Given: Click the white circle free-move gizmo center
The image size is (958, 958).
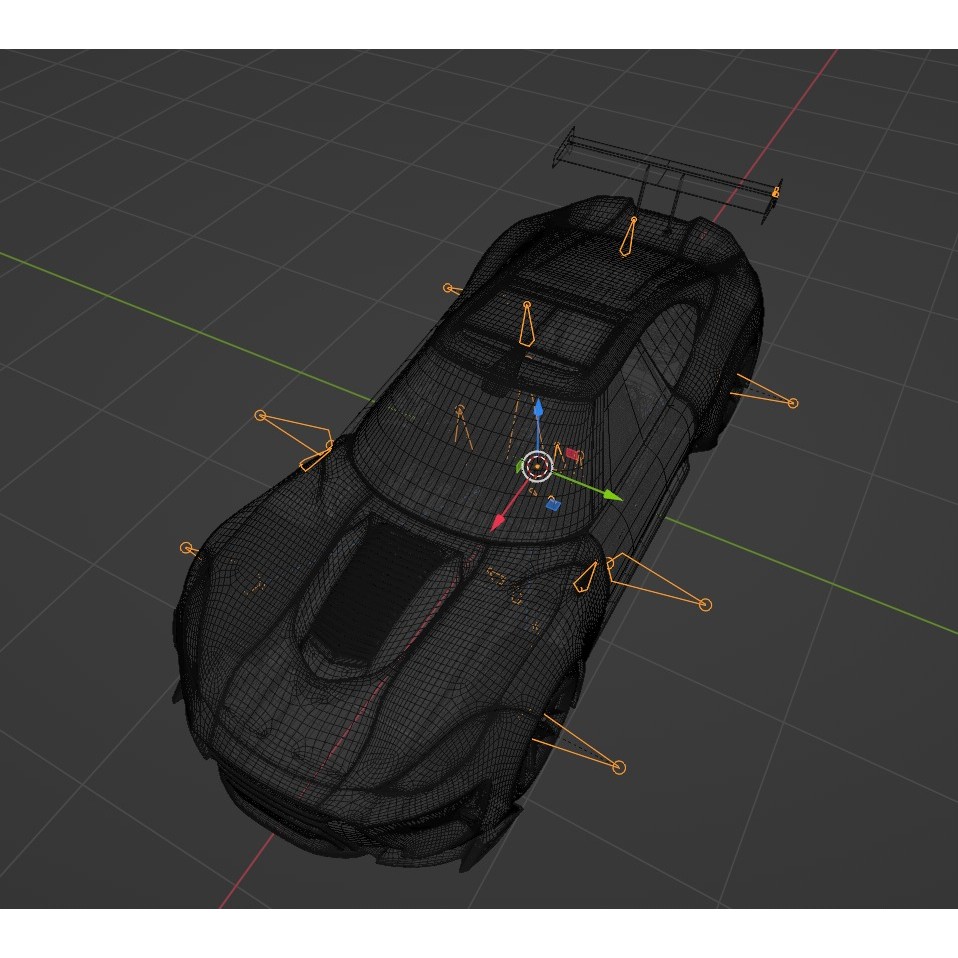Looking at the screenshot, I should 538,467.
